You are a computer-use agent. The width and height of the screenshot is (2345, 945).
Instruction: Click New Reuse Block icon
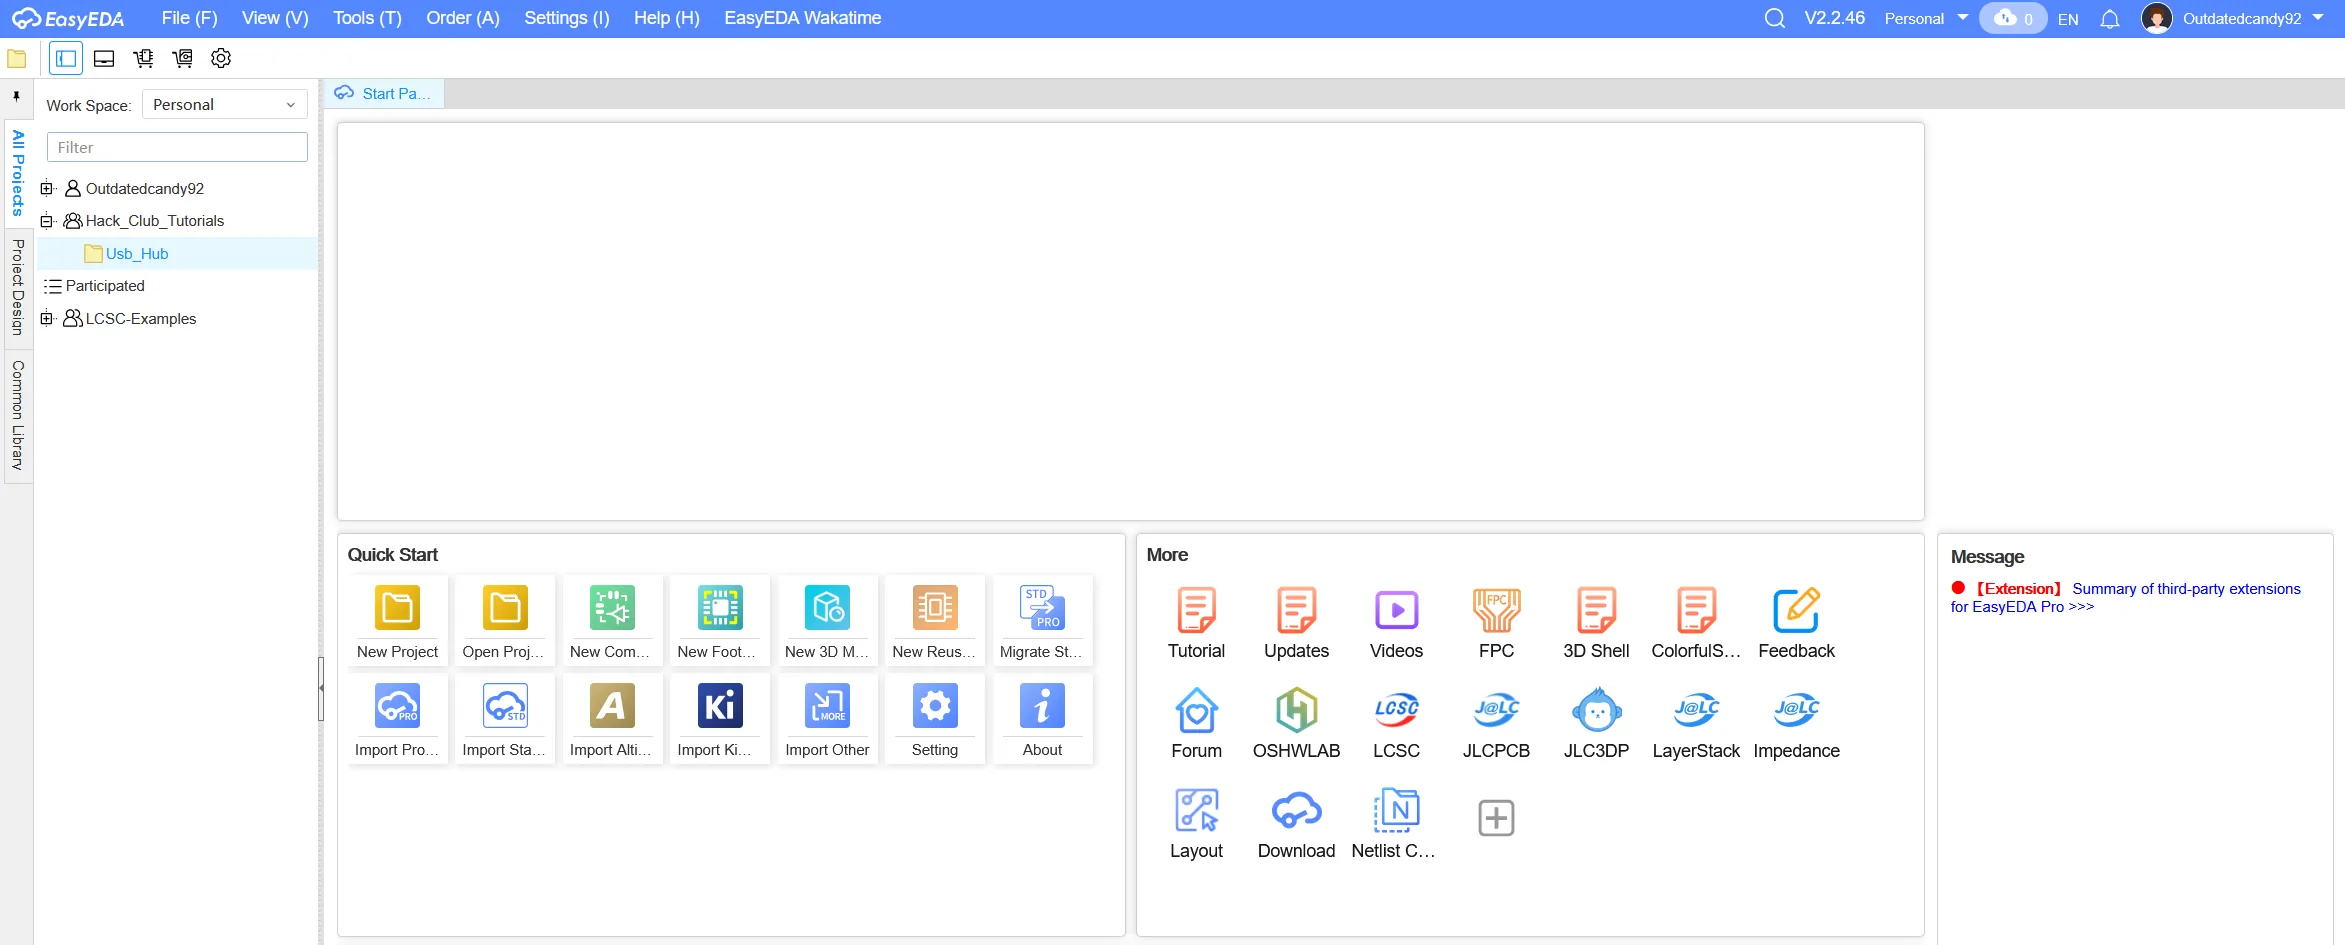935,607
